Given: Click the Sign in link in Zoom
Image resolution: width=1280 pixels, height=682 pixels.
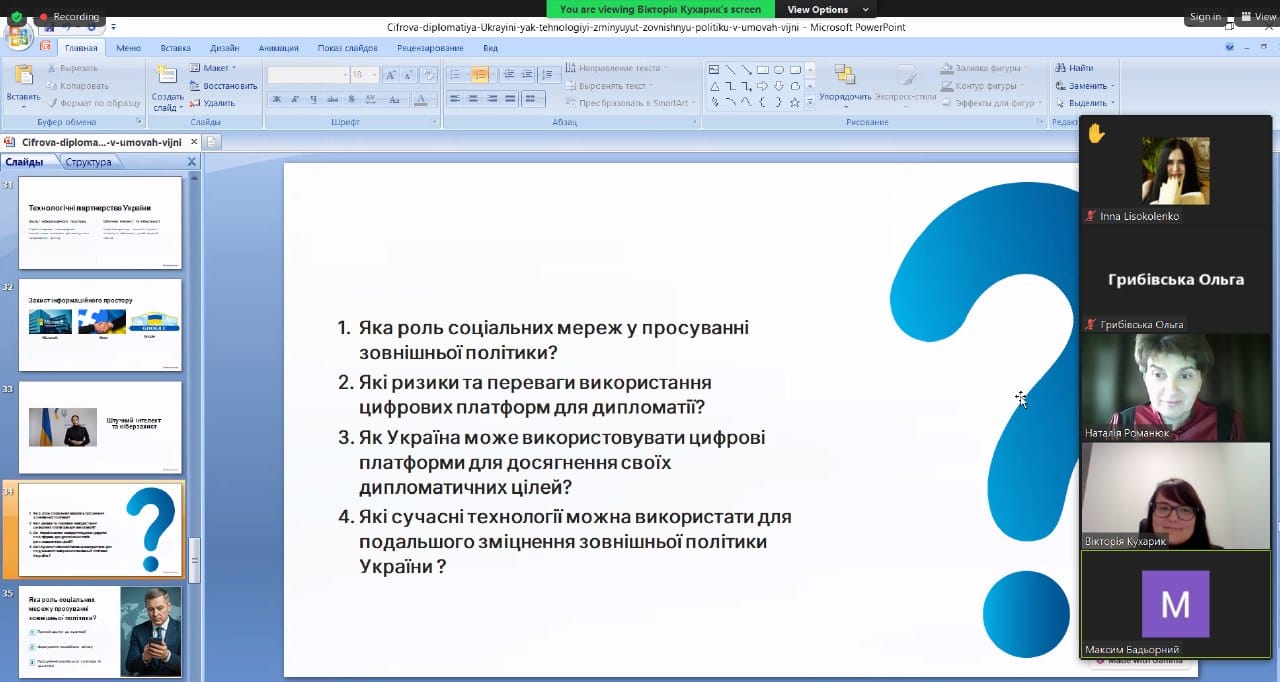Looking at the screenshot, I should [1205, 16].
